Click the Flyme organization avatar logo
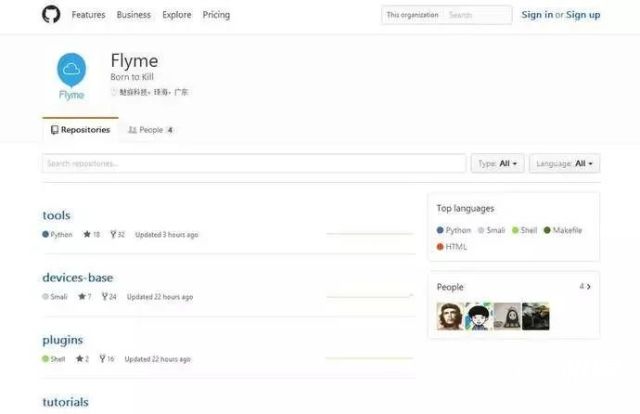The image size is (640, 414). 71,77
